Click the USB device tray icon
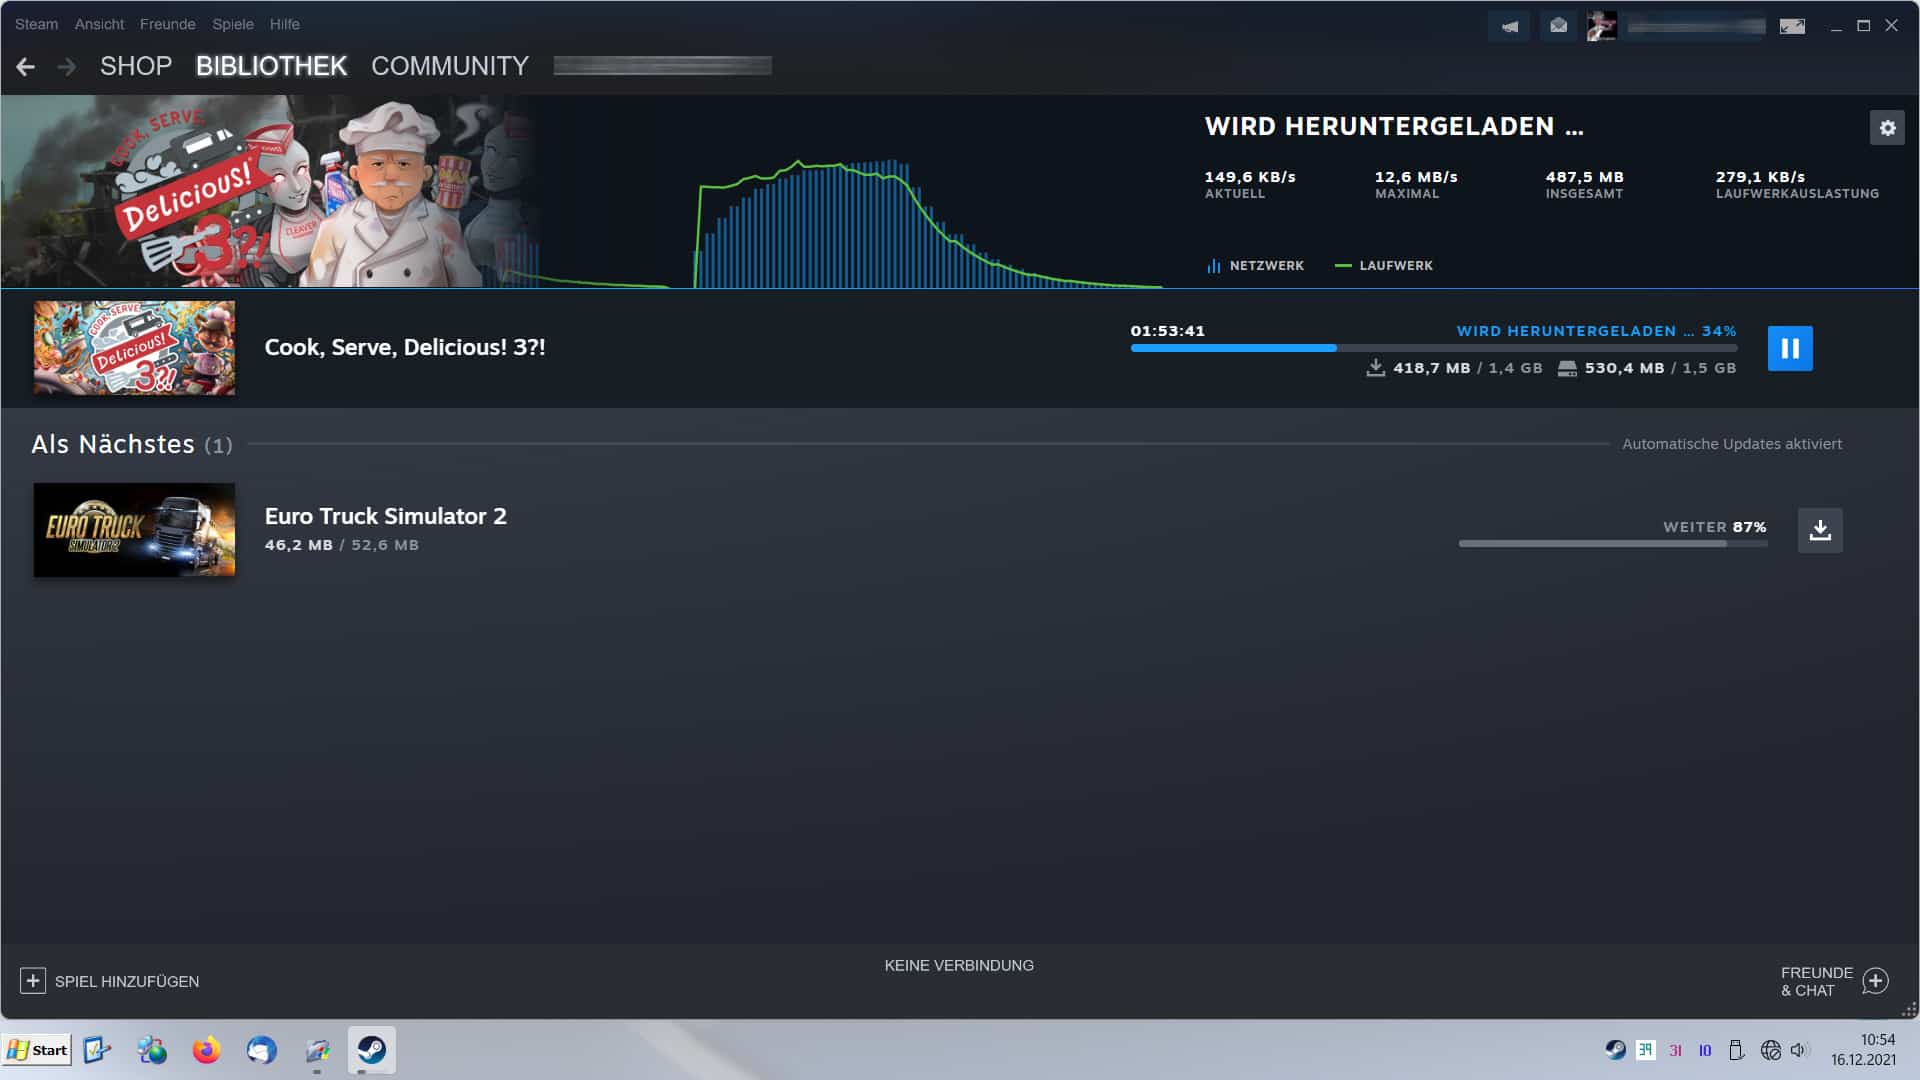1920x1080 pixels. click(x=1737, y=1050)
